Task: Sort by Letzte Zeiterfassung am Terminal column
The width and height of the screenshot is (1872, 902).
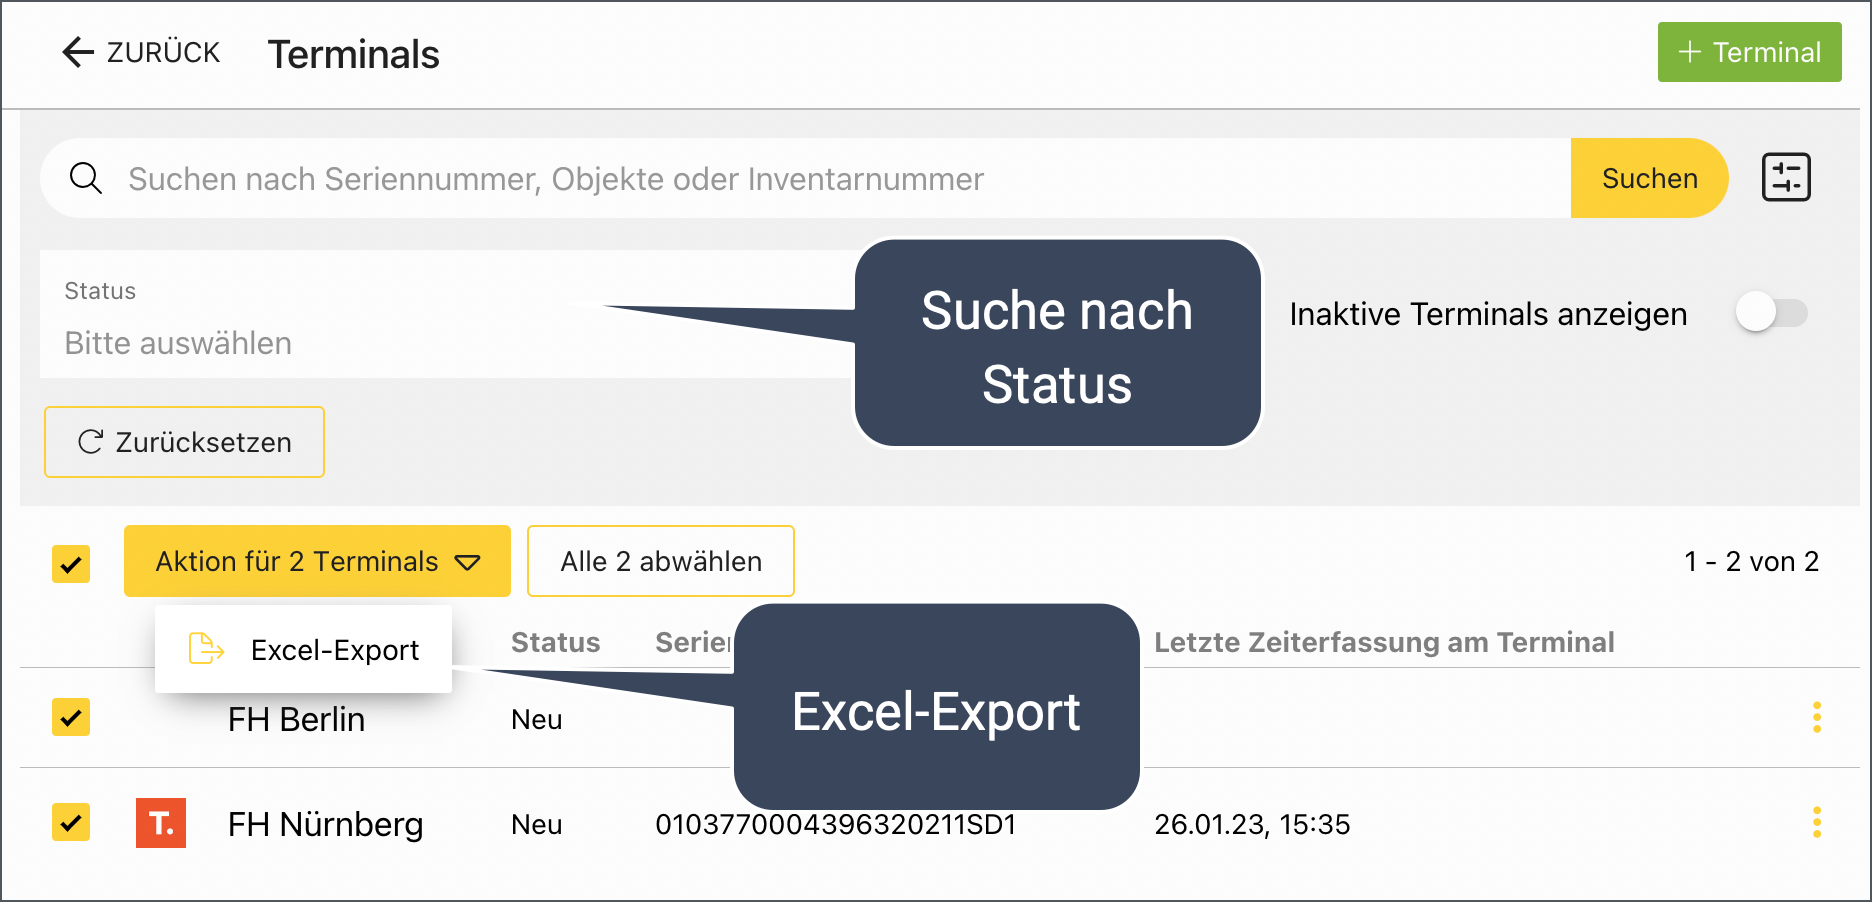Action: pyautogui.click(x=1383, y=642)
